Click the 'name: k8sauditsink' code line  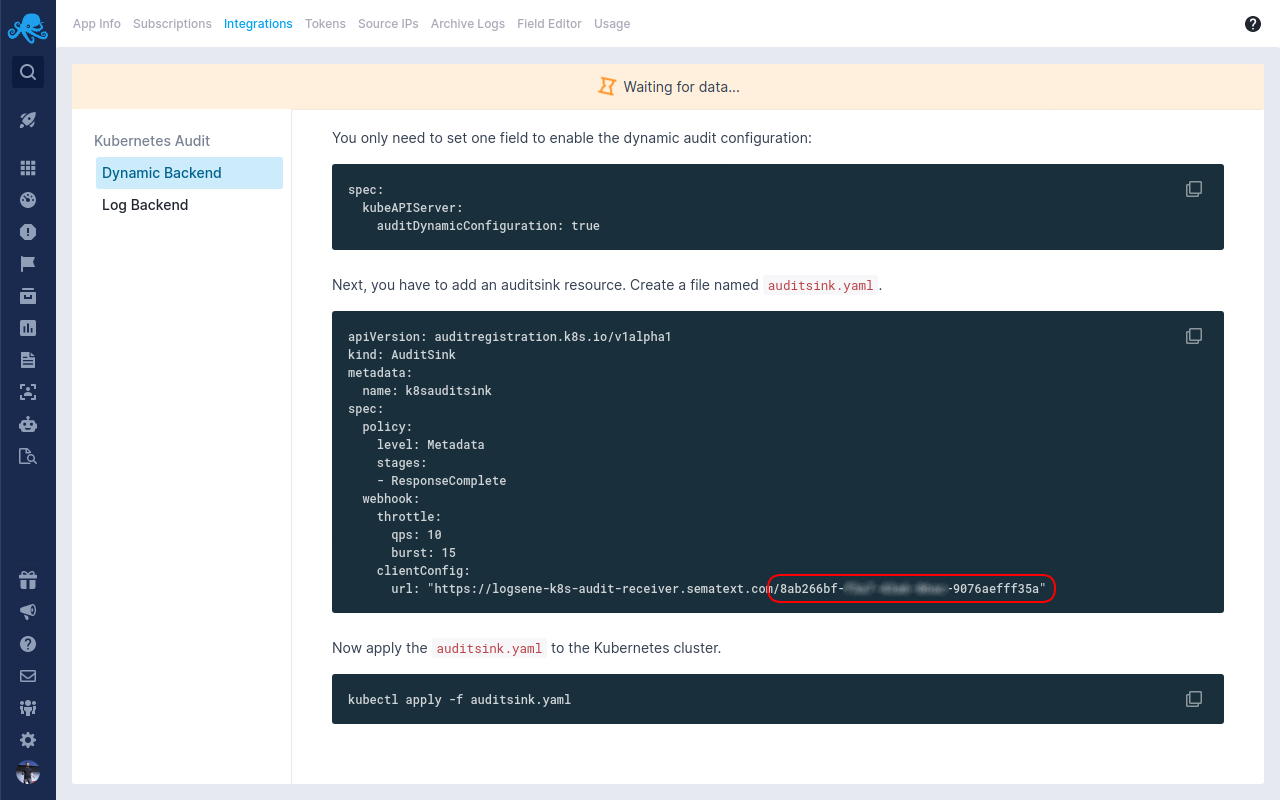click(x=427, y=391)
